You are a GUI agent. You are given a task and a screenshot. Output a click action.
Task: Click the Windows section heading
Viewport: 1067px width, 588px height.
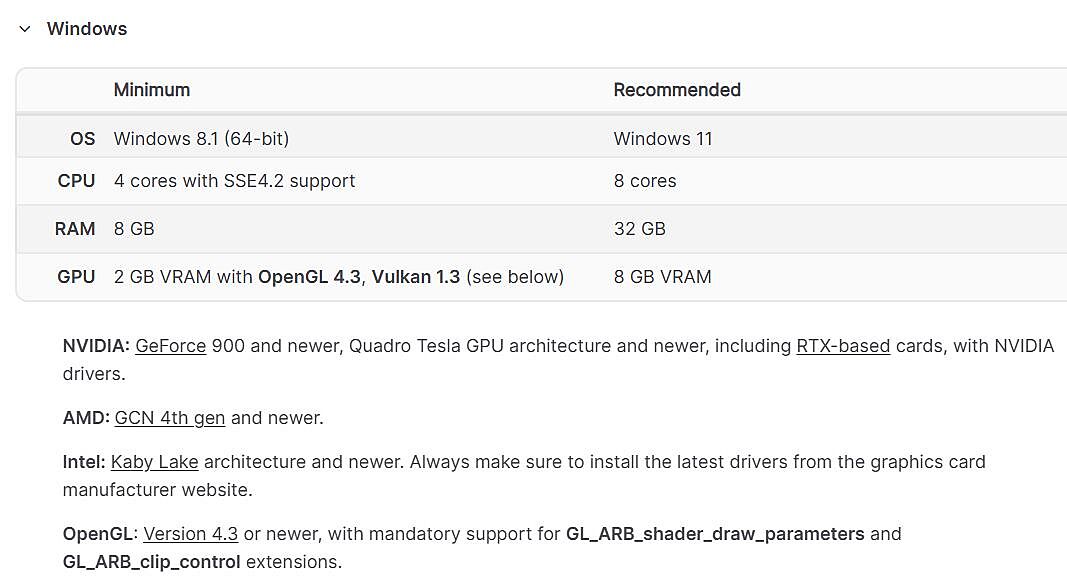point(87,29)
